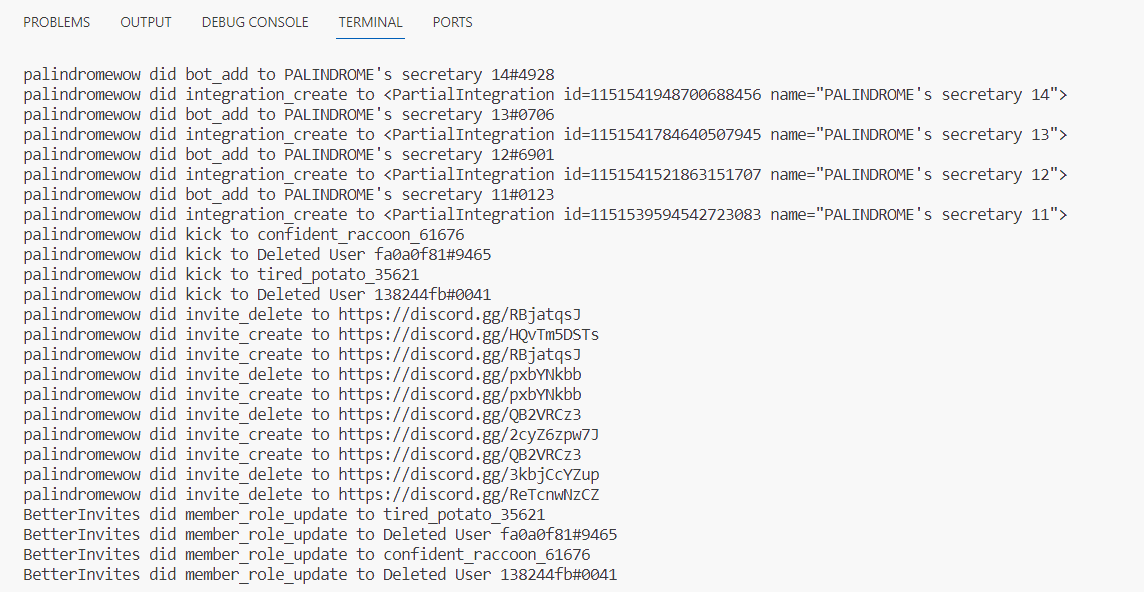Follow the invite_delete link ending in pxbYNkbb
Viewport: 1144px width, 592px height.
pos(459,374)
